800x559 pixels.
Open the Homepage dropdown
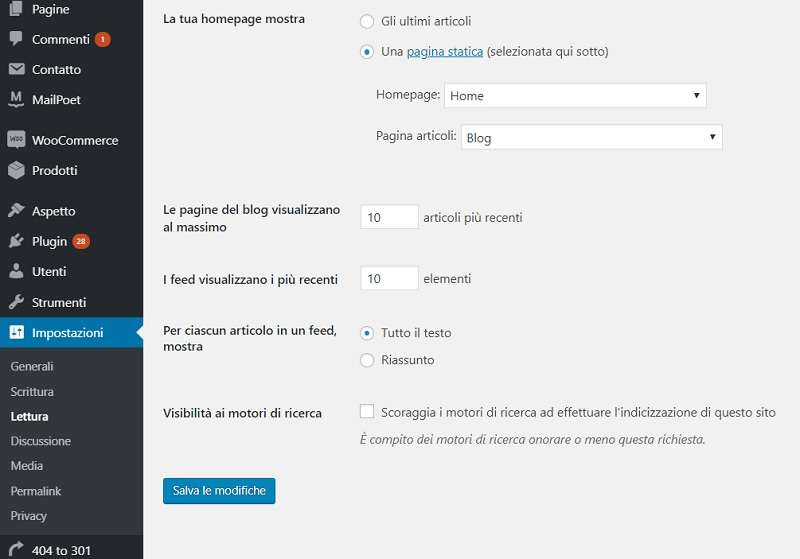[575, 96]
